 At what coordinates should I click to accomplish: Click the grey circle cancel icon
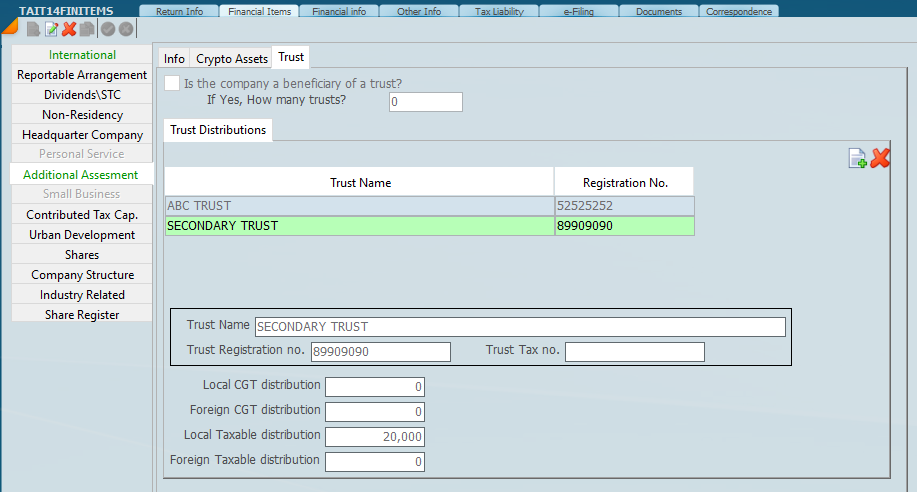click(126, 29)
